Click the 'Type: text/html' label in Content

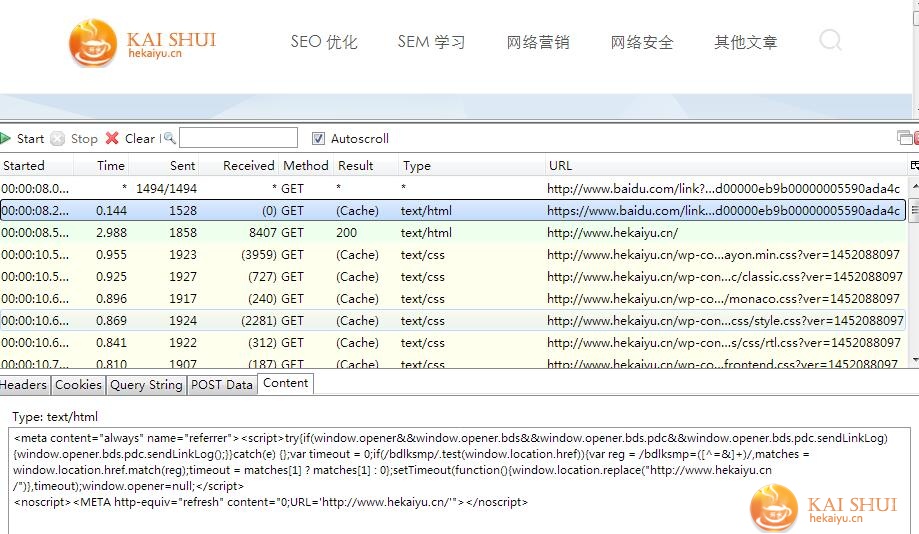click(x=55, y=417)
